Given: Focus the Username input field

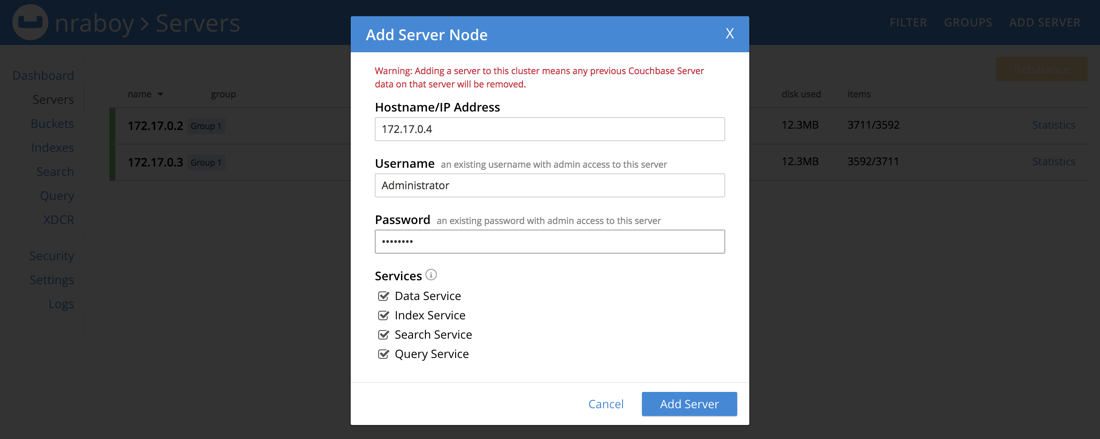Looking at the screenshot, I should point(549,185).
